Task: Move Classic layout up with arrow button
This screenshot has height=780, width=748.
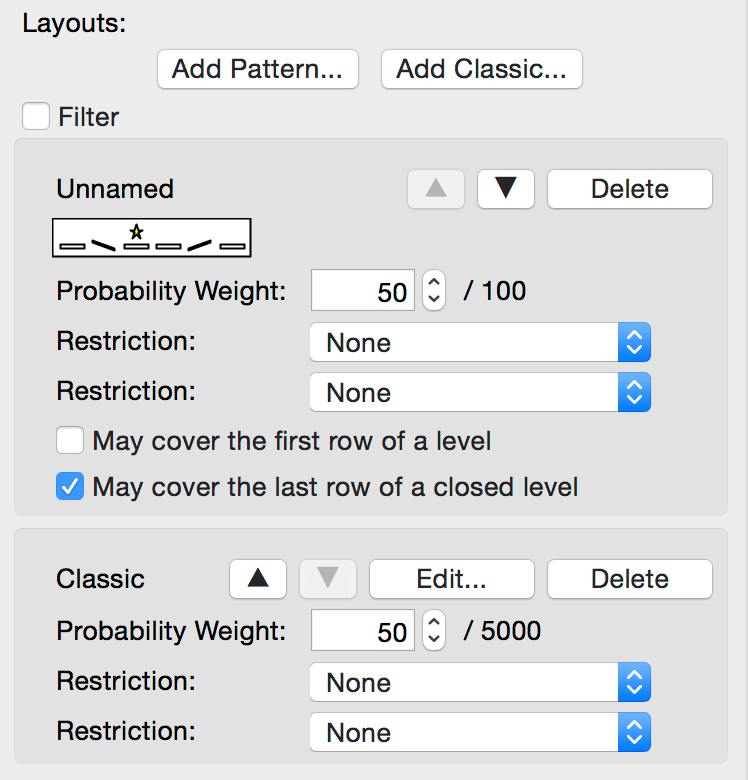Action: (258, 579)
